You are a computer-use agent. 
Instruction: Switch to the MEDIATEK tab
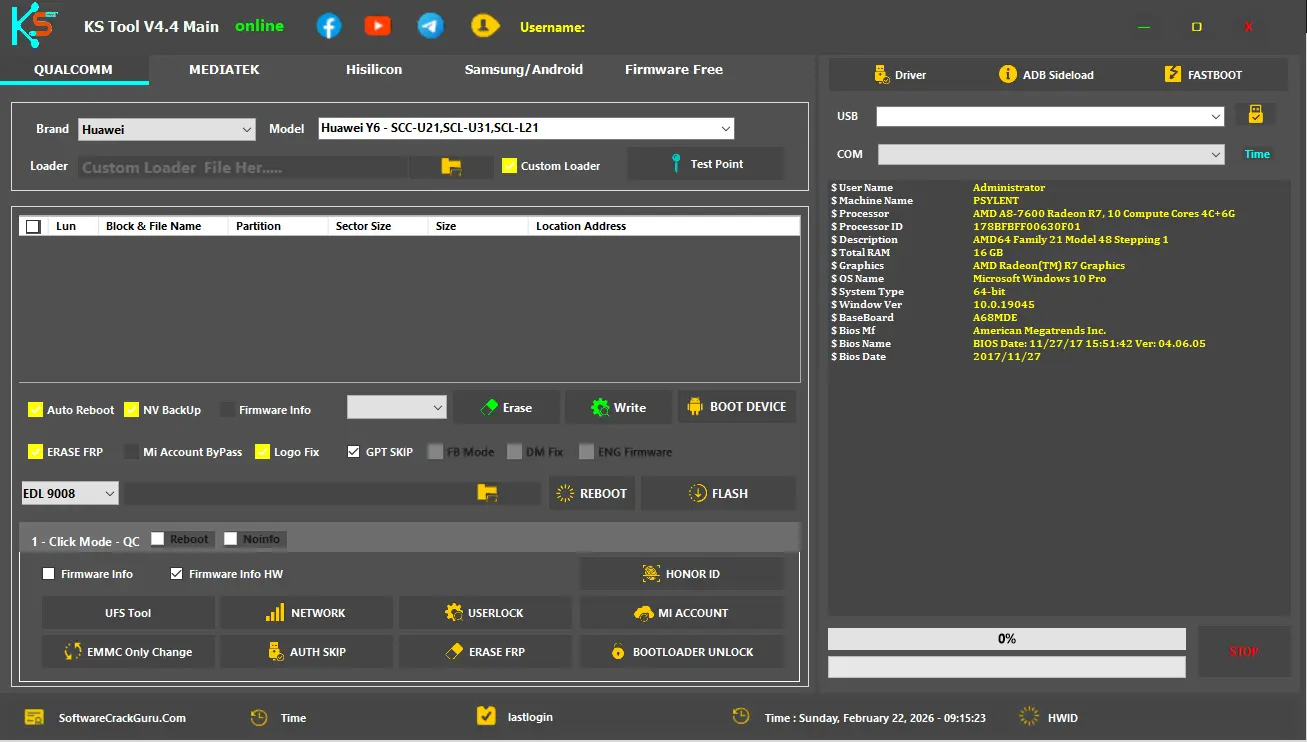click(224, 70)
